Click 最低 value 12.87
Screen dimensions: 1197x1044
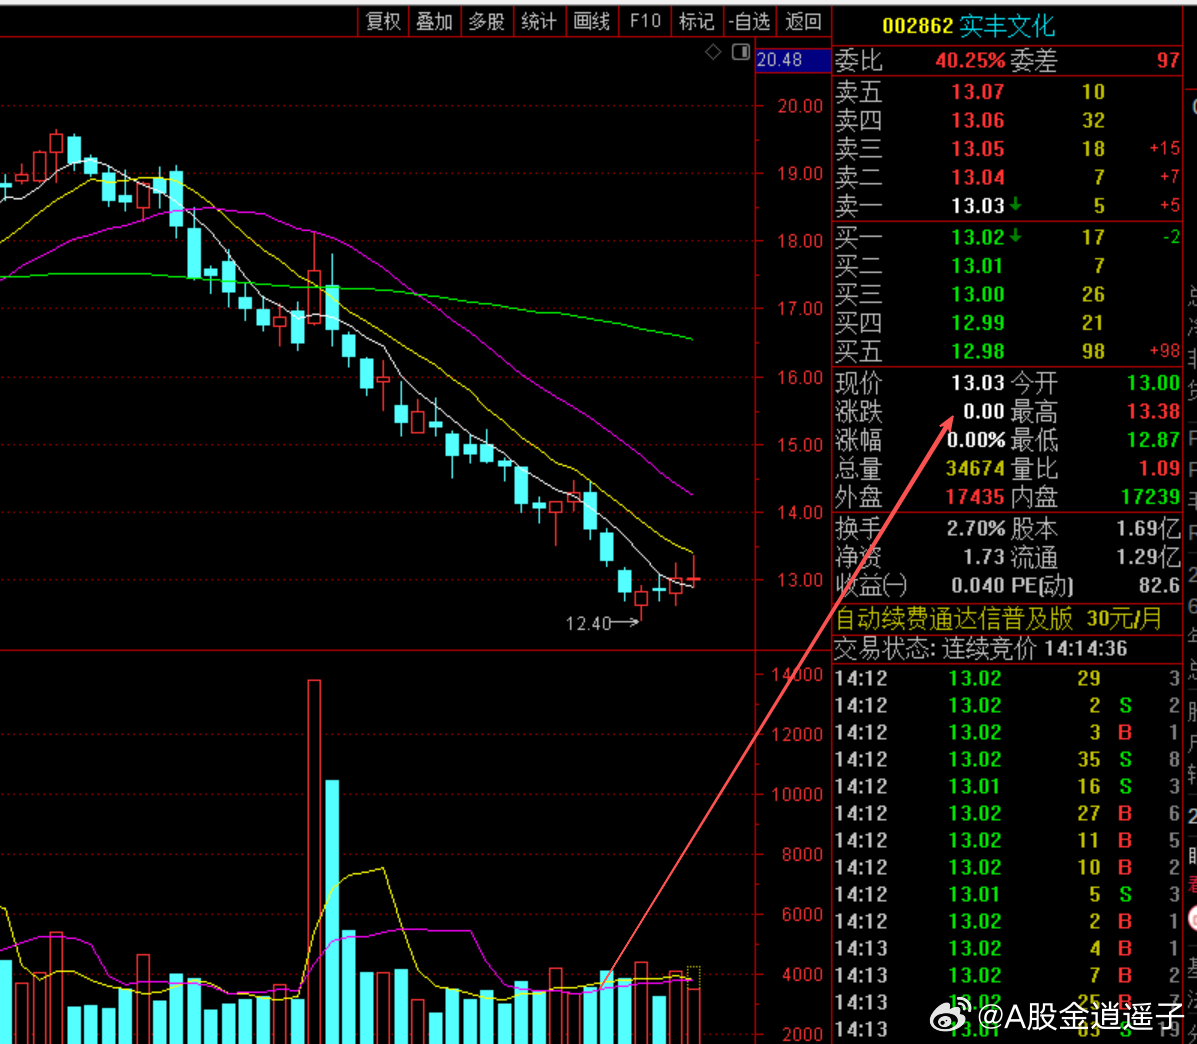(x=1153, y=440)
